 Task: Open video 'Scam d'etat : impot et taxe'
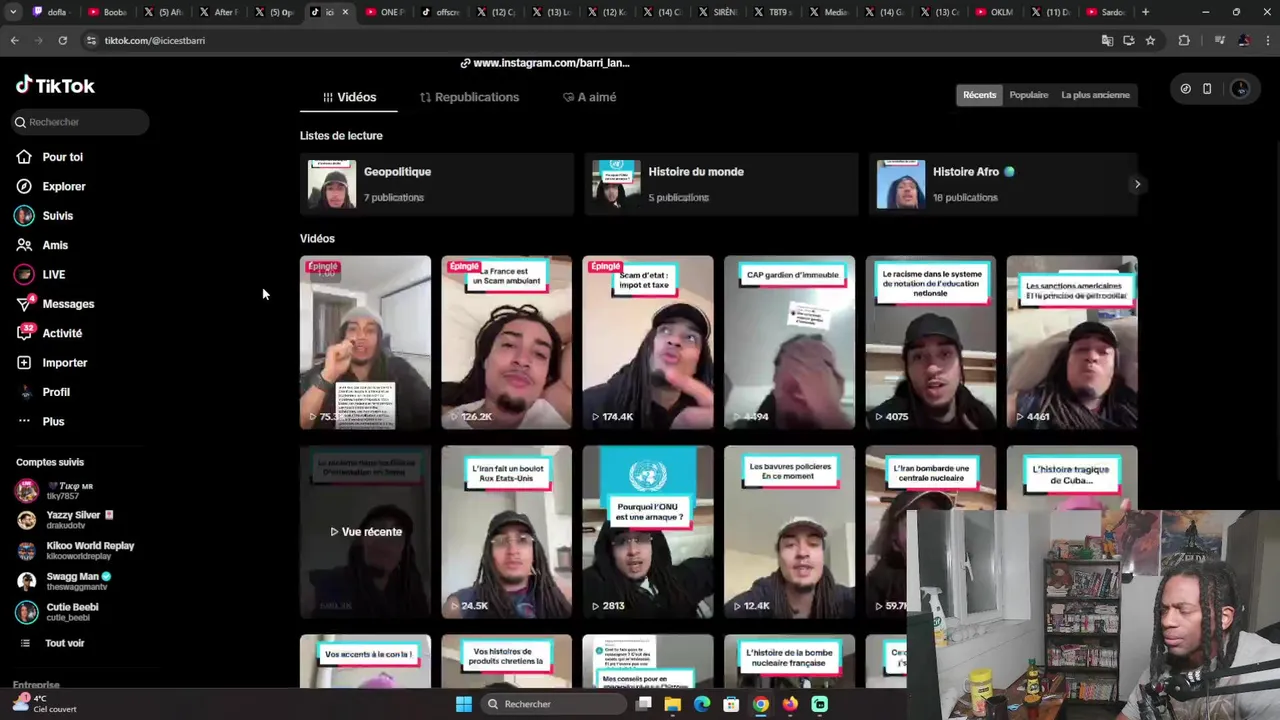[648, 342]
